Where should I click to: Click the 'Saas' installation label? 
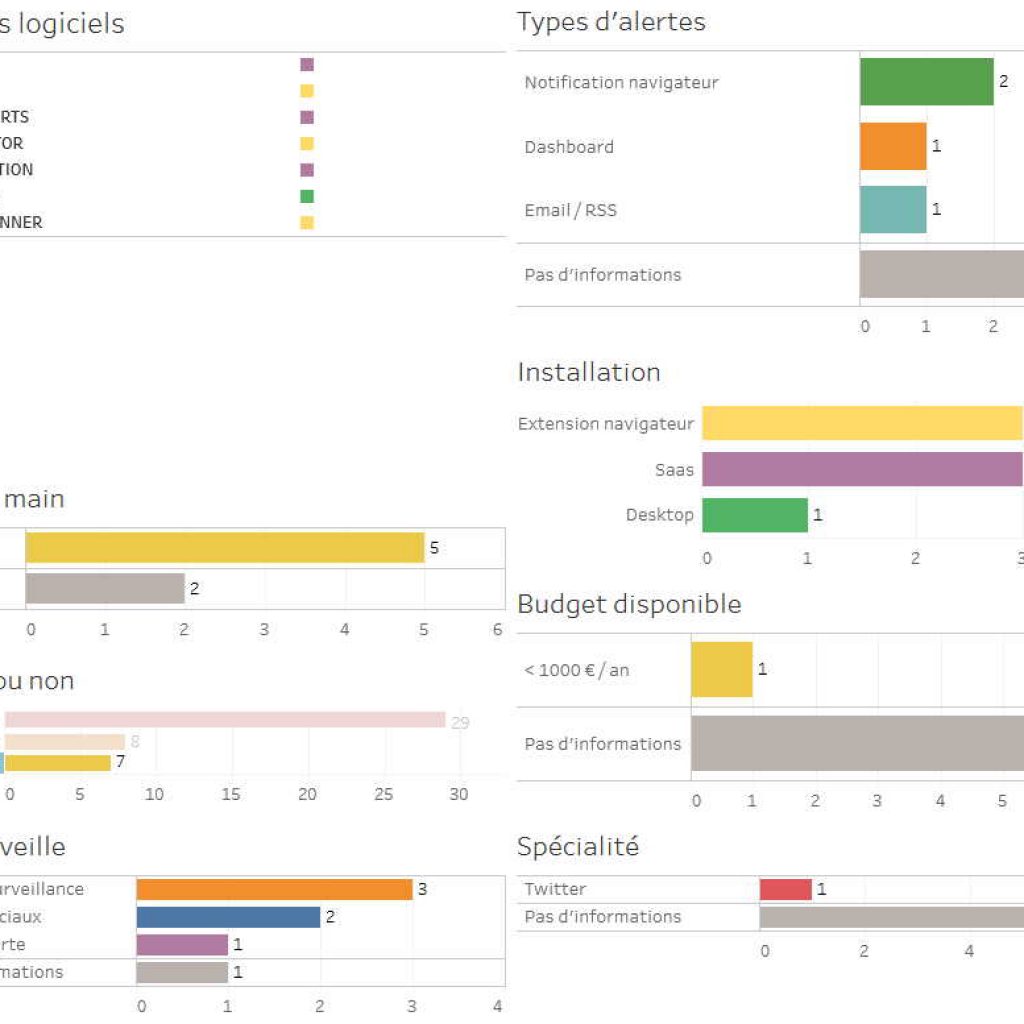(x=674, y=470)
